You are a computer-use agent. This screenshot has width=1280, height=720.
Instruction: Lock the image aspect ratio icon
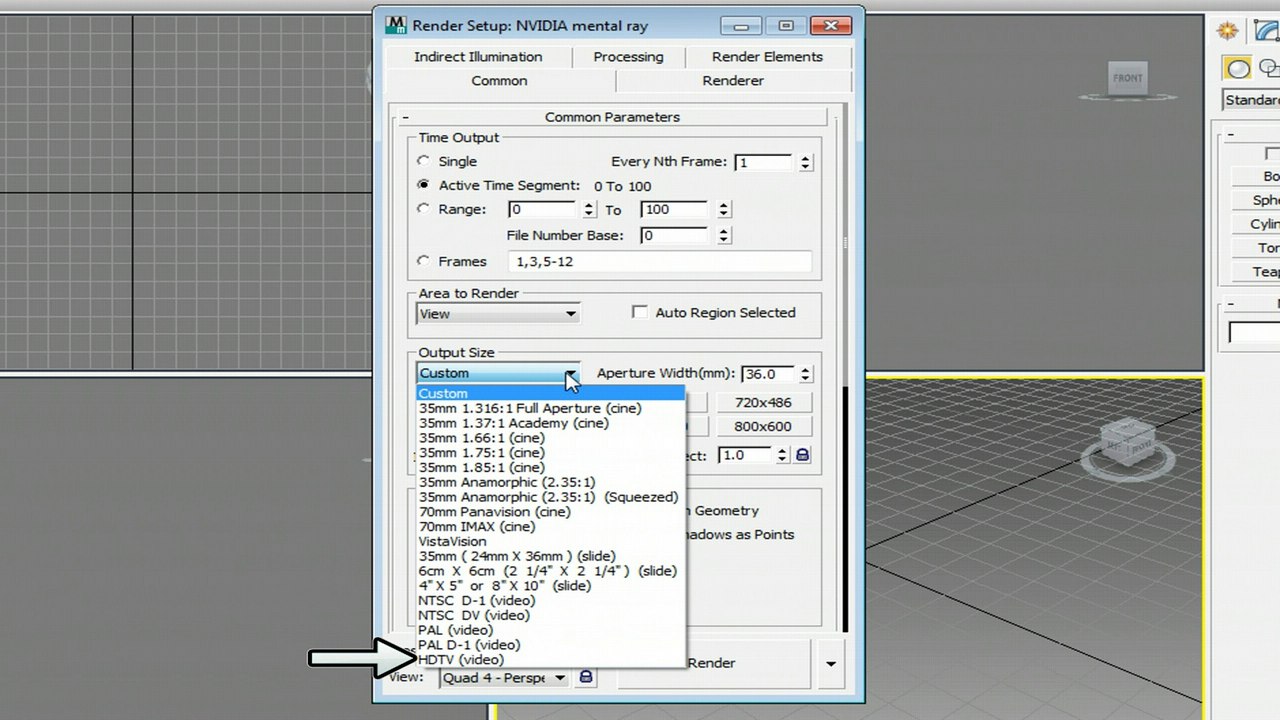802,455
